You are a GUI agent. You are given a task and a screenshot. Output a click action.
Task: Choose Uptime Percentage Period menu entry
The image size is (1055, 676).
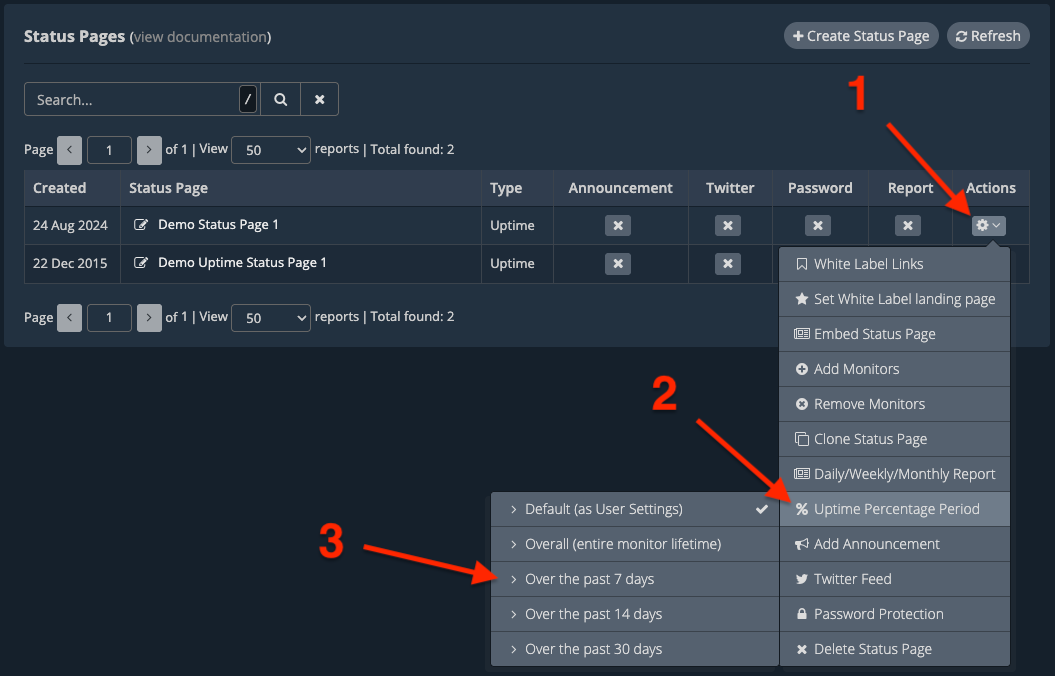pos(896,509)
